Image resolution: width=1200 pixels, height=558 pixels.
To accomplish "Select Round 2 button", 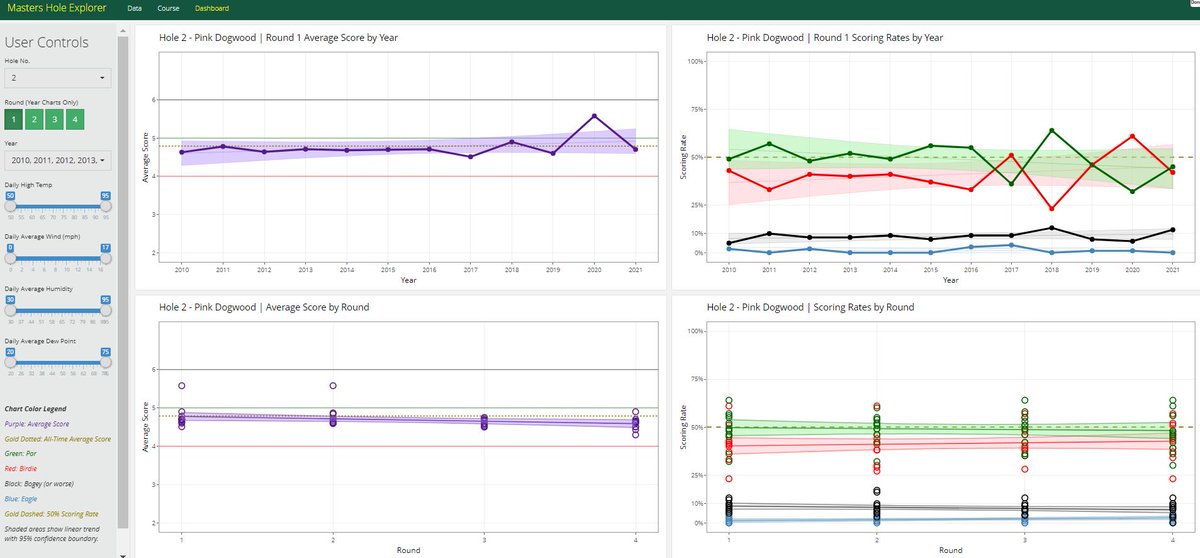I will pyautogui.click(x=34, y=120).
